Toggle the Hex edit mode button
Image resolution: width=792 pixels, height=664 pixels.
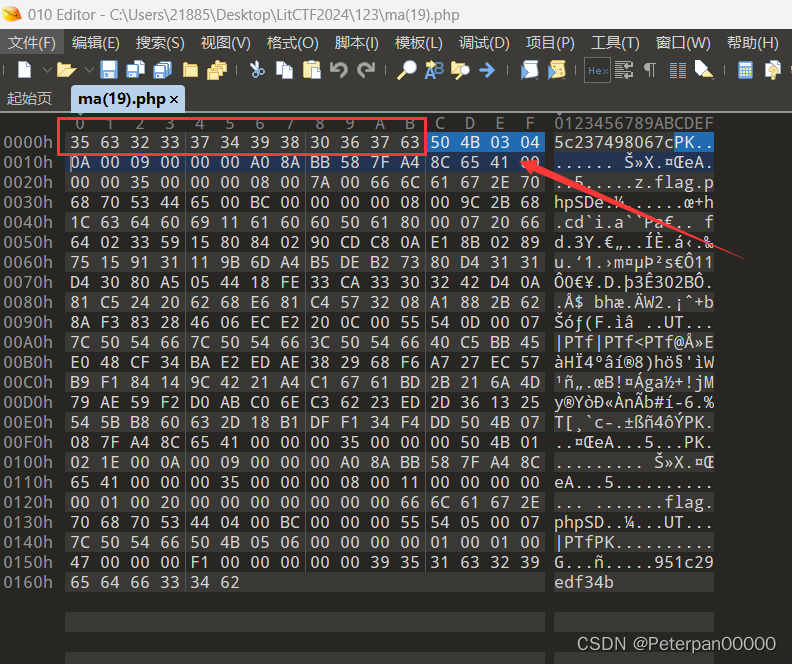coord(598,70)
